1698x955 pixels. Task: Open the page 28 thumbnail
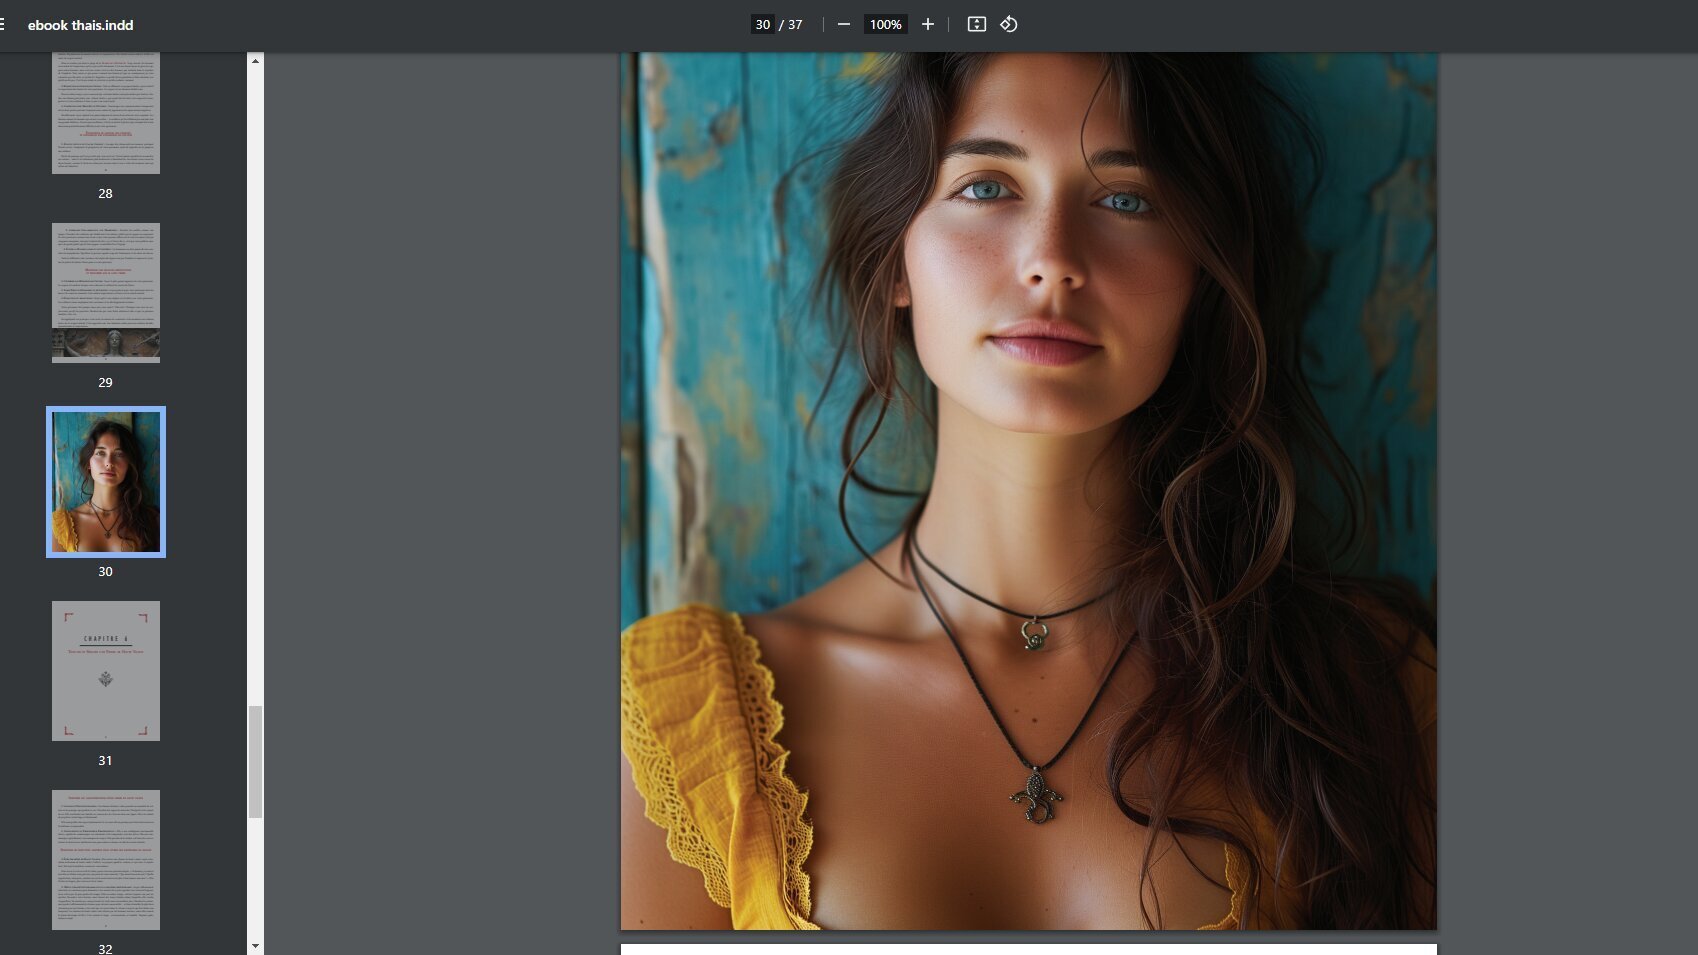pyautogui.click(x=106, y=112)
